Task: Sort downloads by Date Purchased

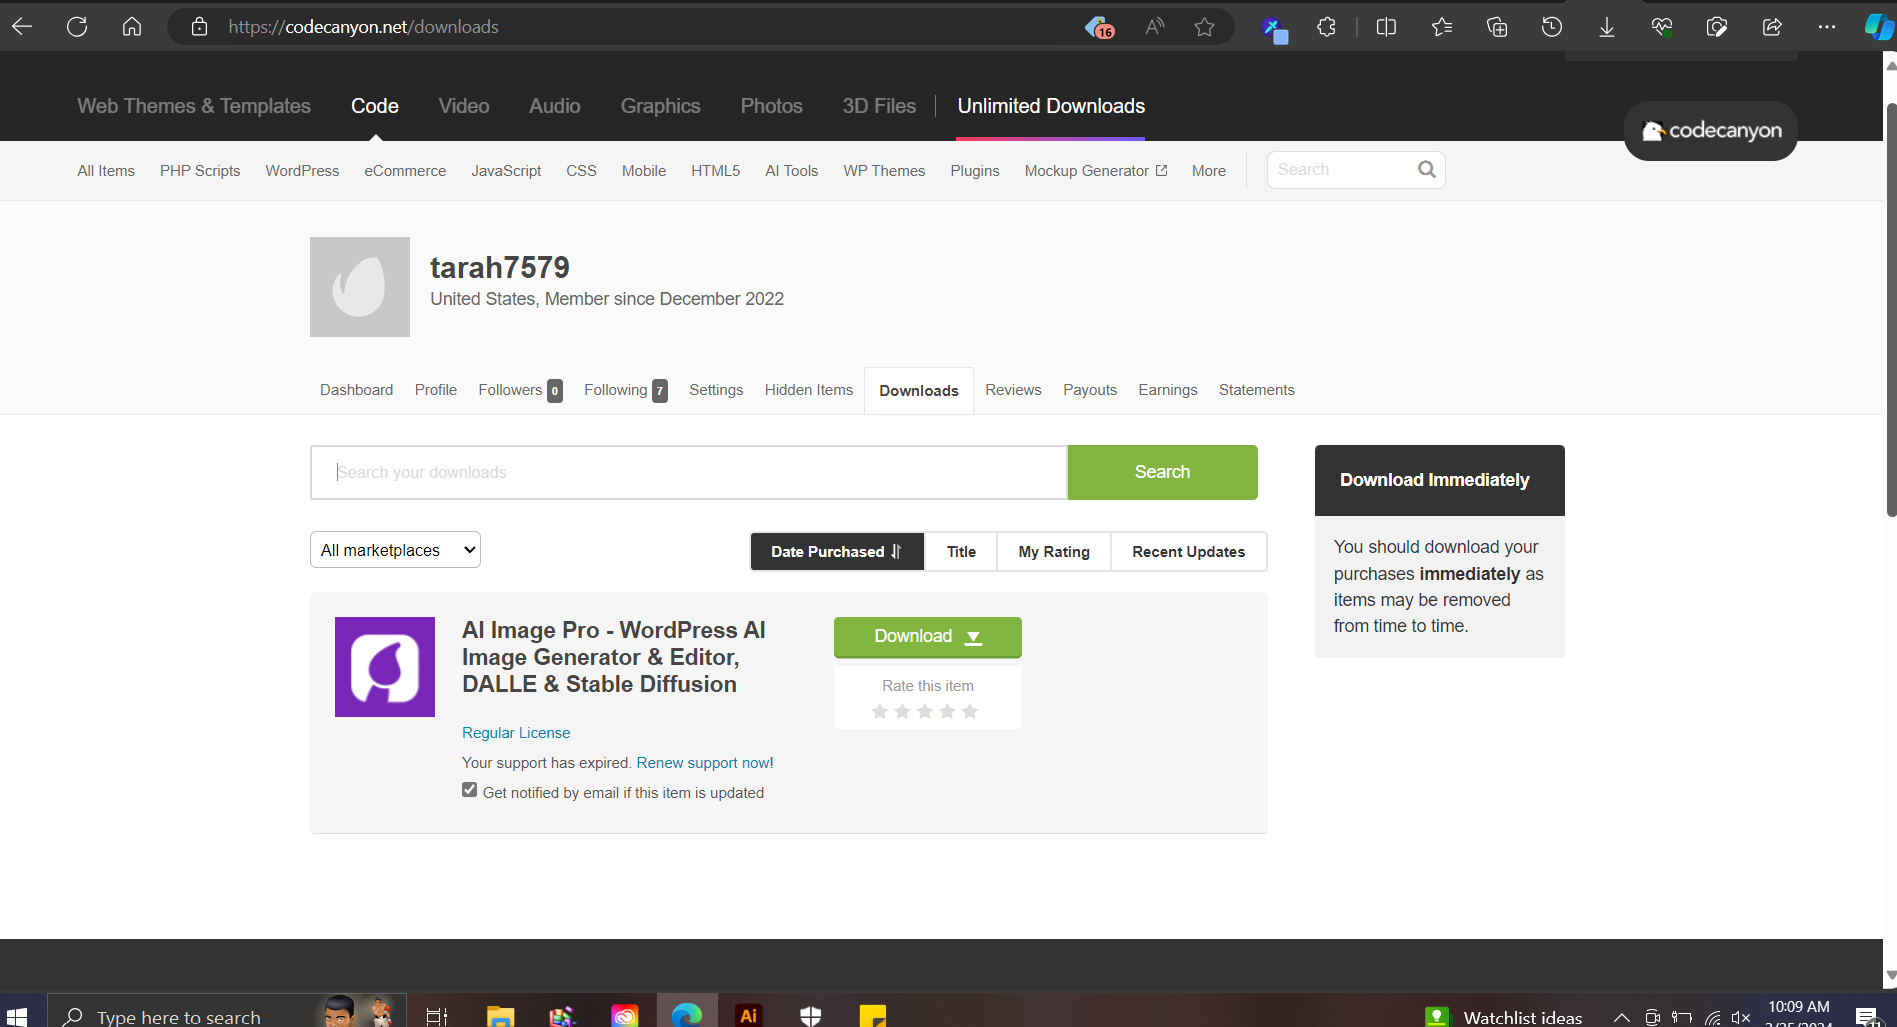Action: (837, 552)
